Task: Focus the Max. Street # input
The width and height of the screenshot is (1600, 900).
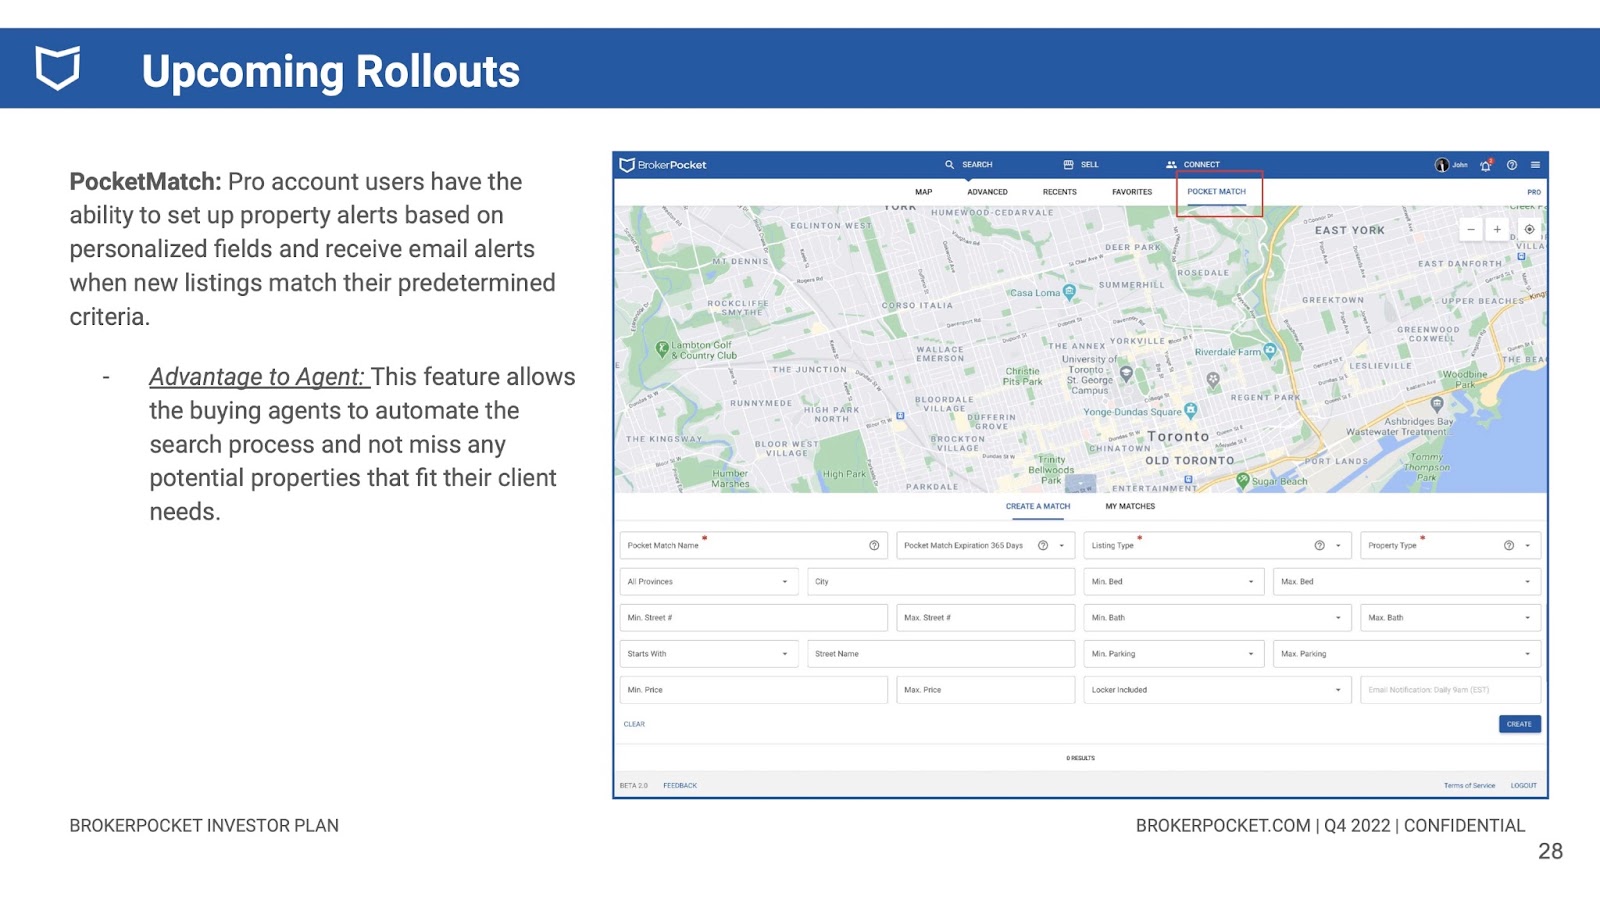Action: pos(986,618)
